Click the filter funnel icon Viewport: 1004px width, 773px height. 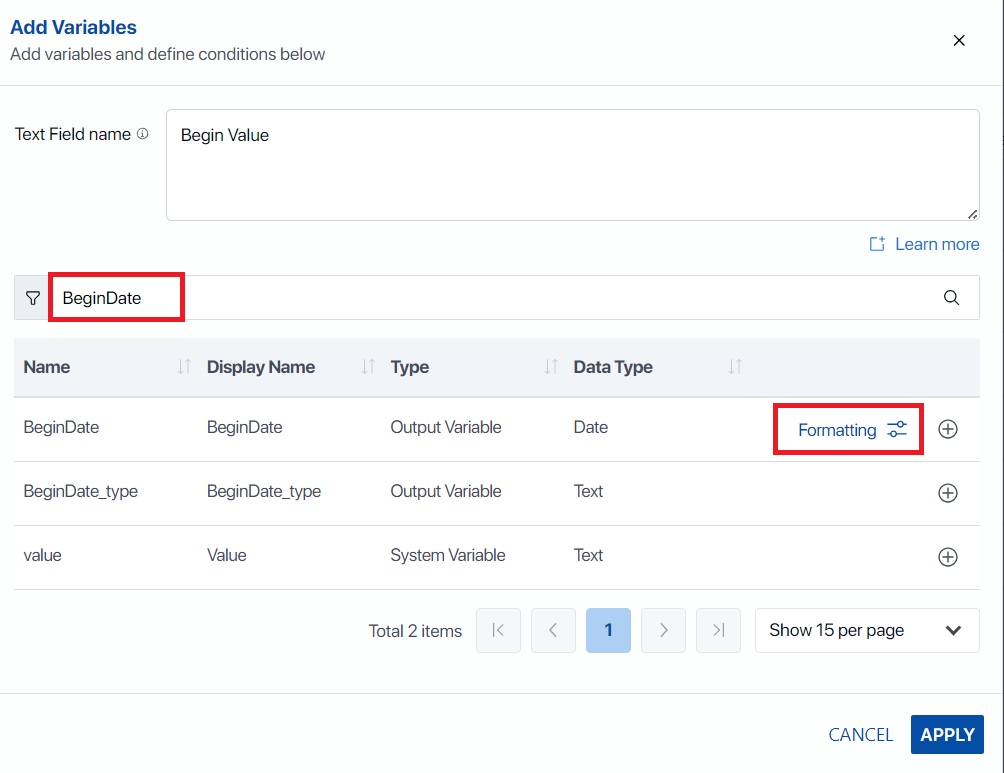[x=33, y=298]
